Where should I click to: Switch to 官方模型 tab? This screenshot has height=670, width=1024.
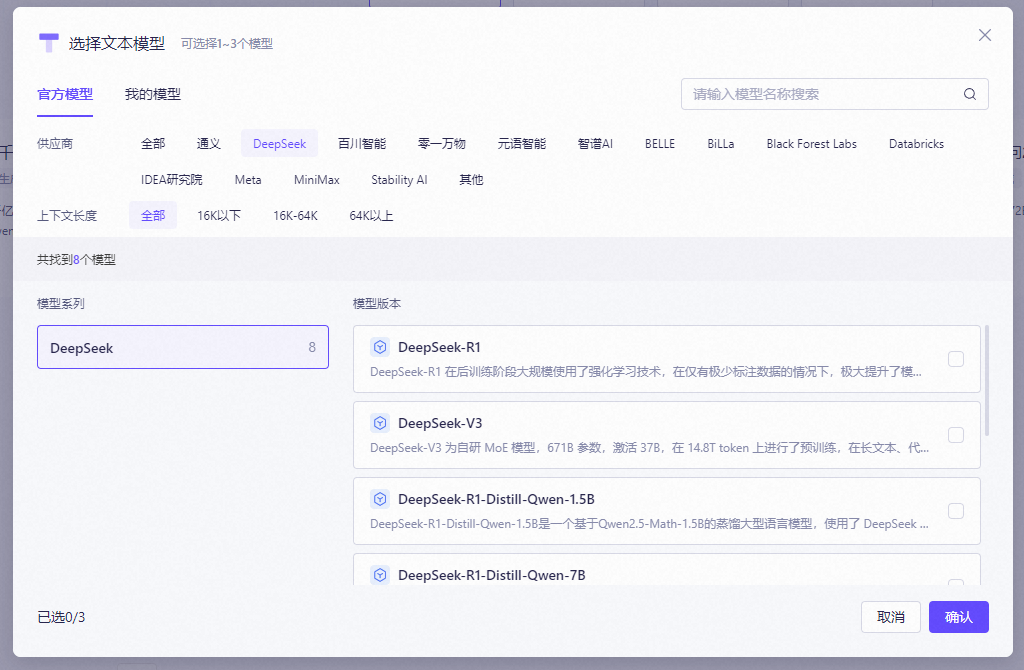pyautogui.click(x=65, y=95)
